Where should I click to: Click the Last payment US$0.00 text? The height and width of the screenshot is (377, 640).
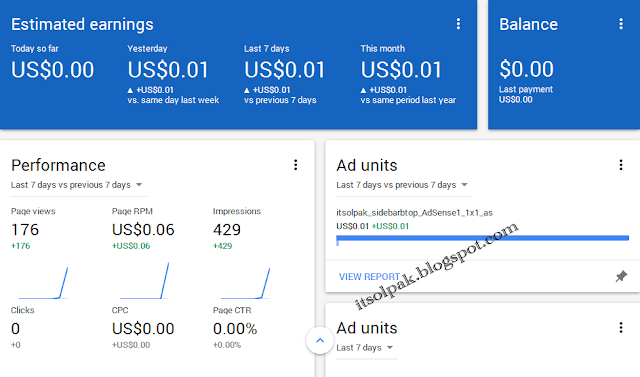tap(526, 94)
